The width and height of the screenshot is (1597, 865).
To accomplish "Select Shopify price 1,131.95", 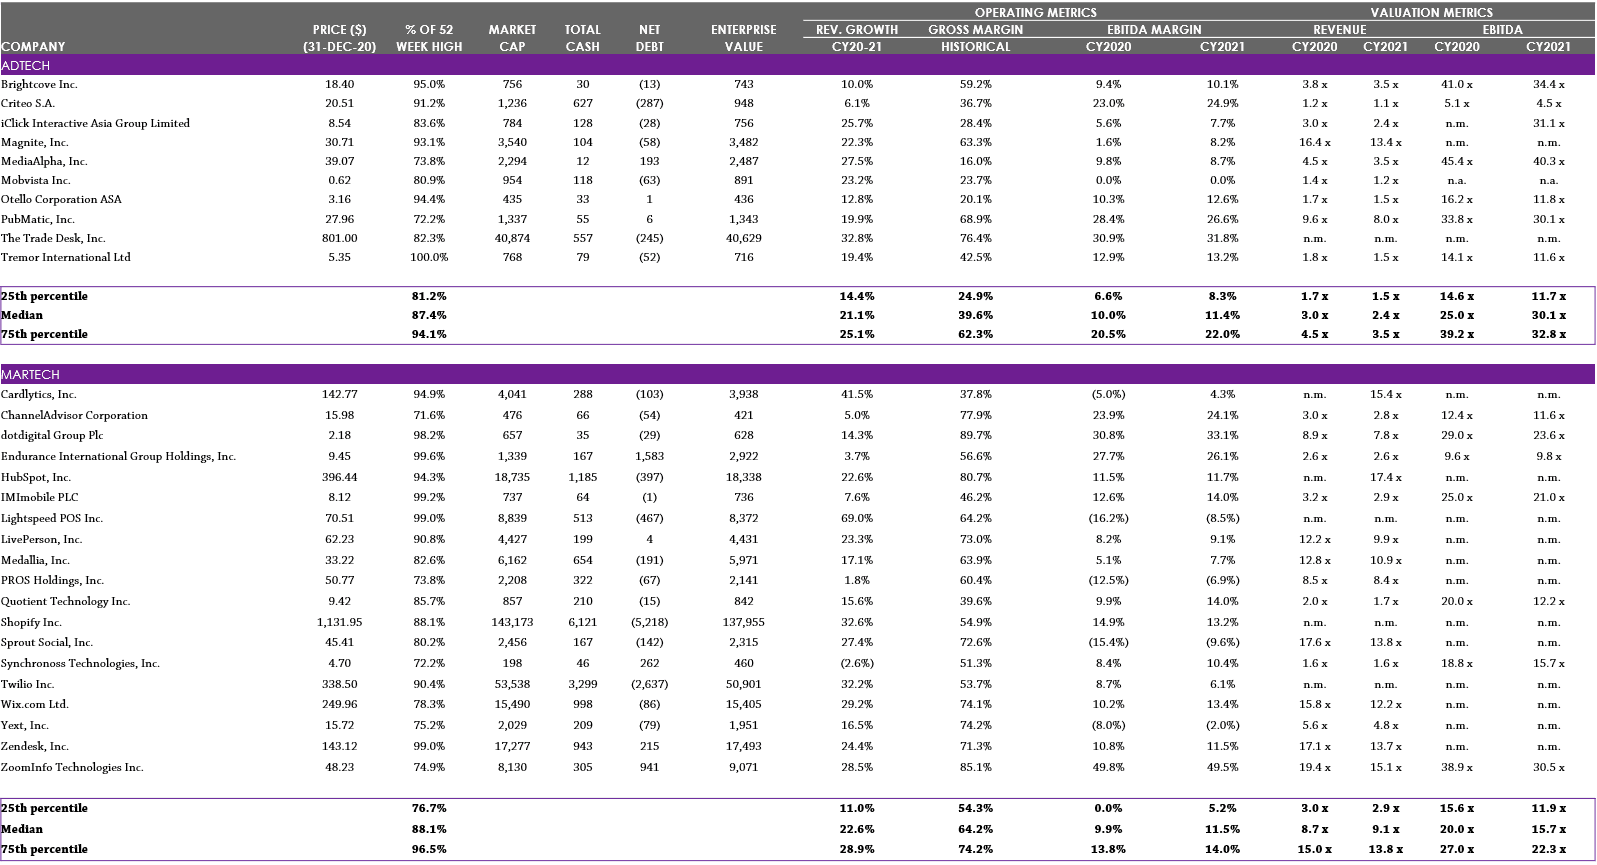I will coord(340,622).
